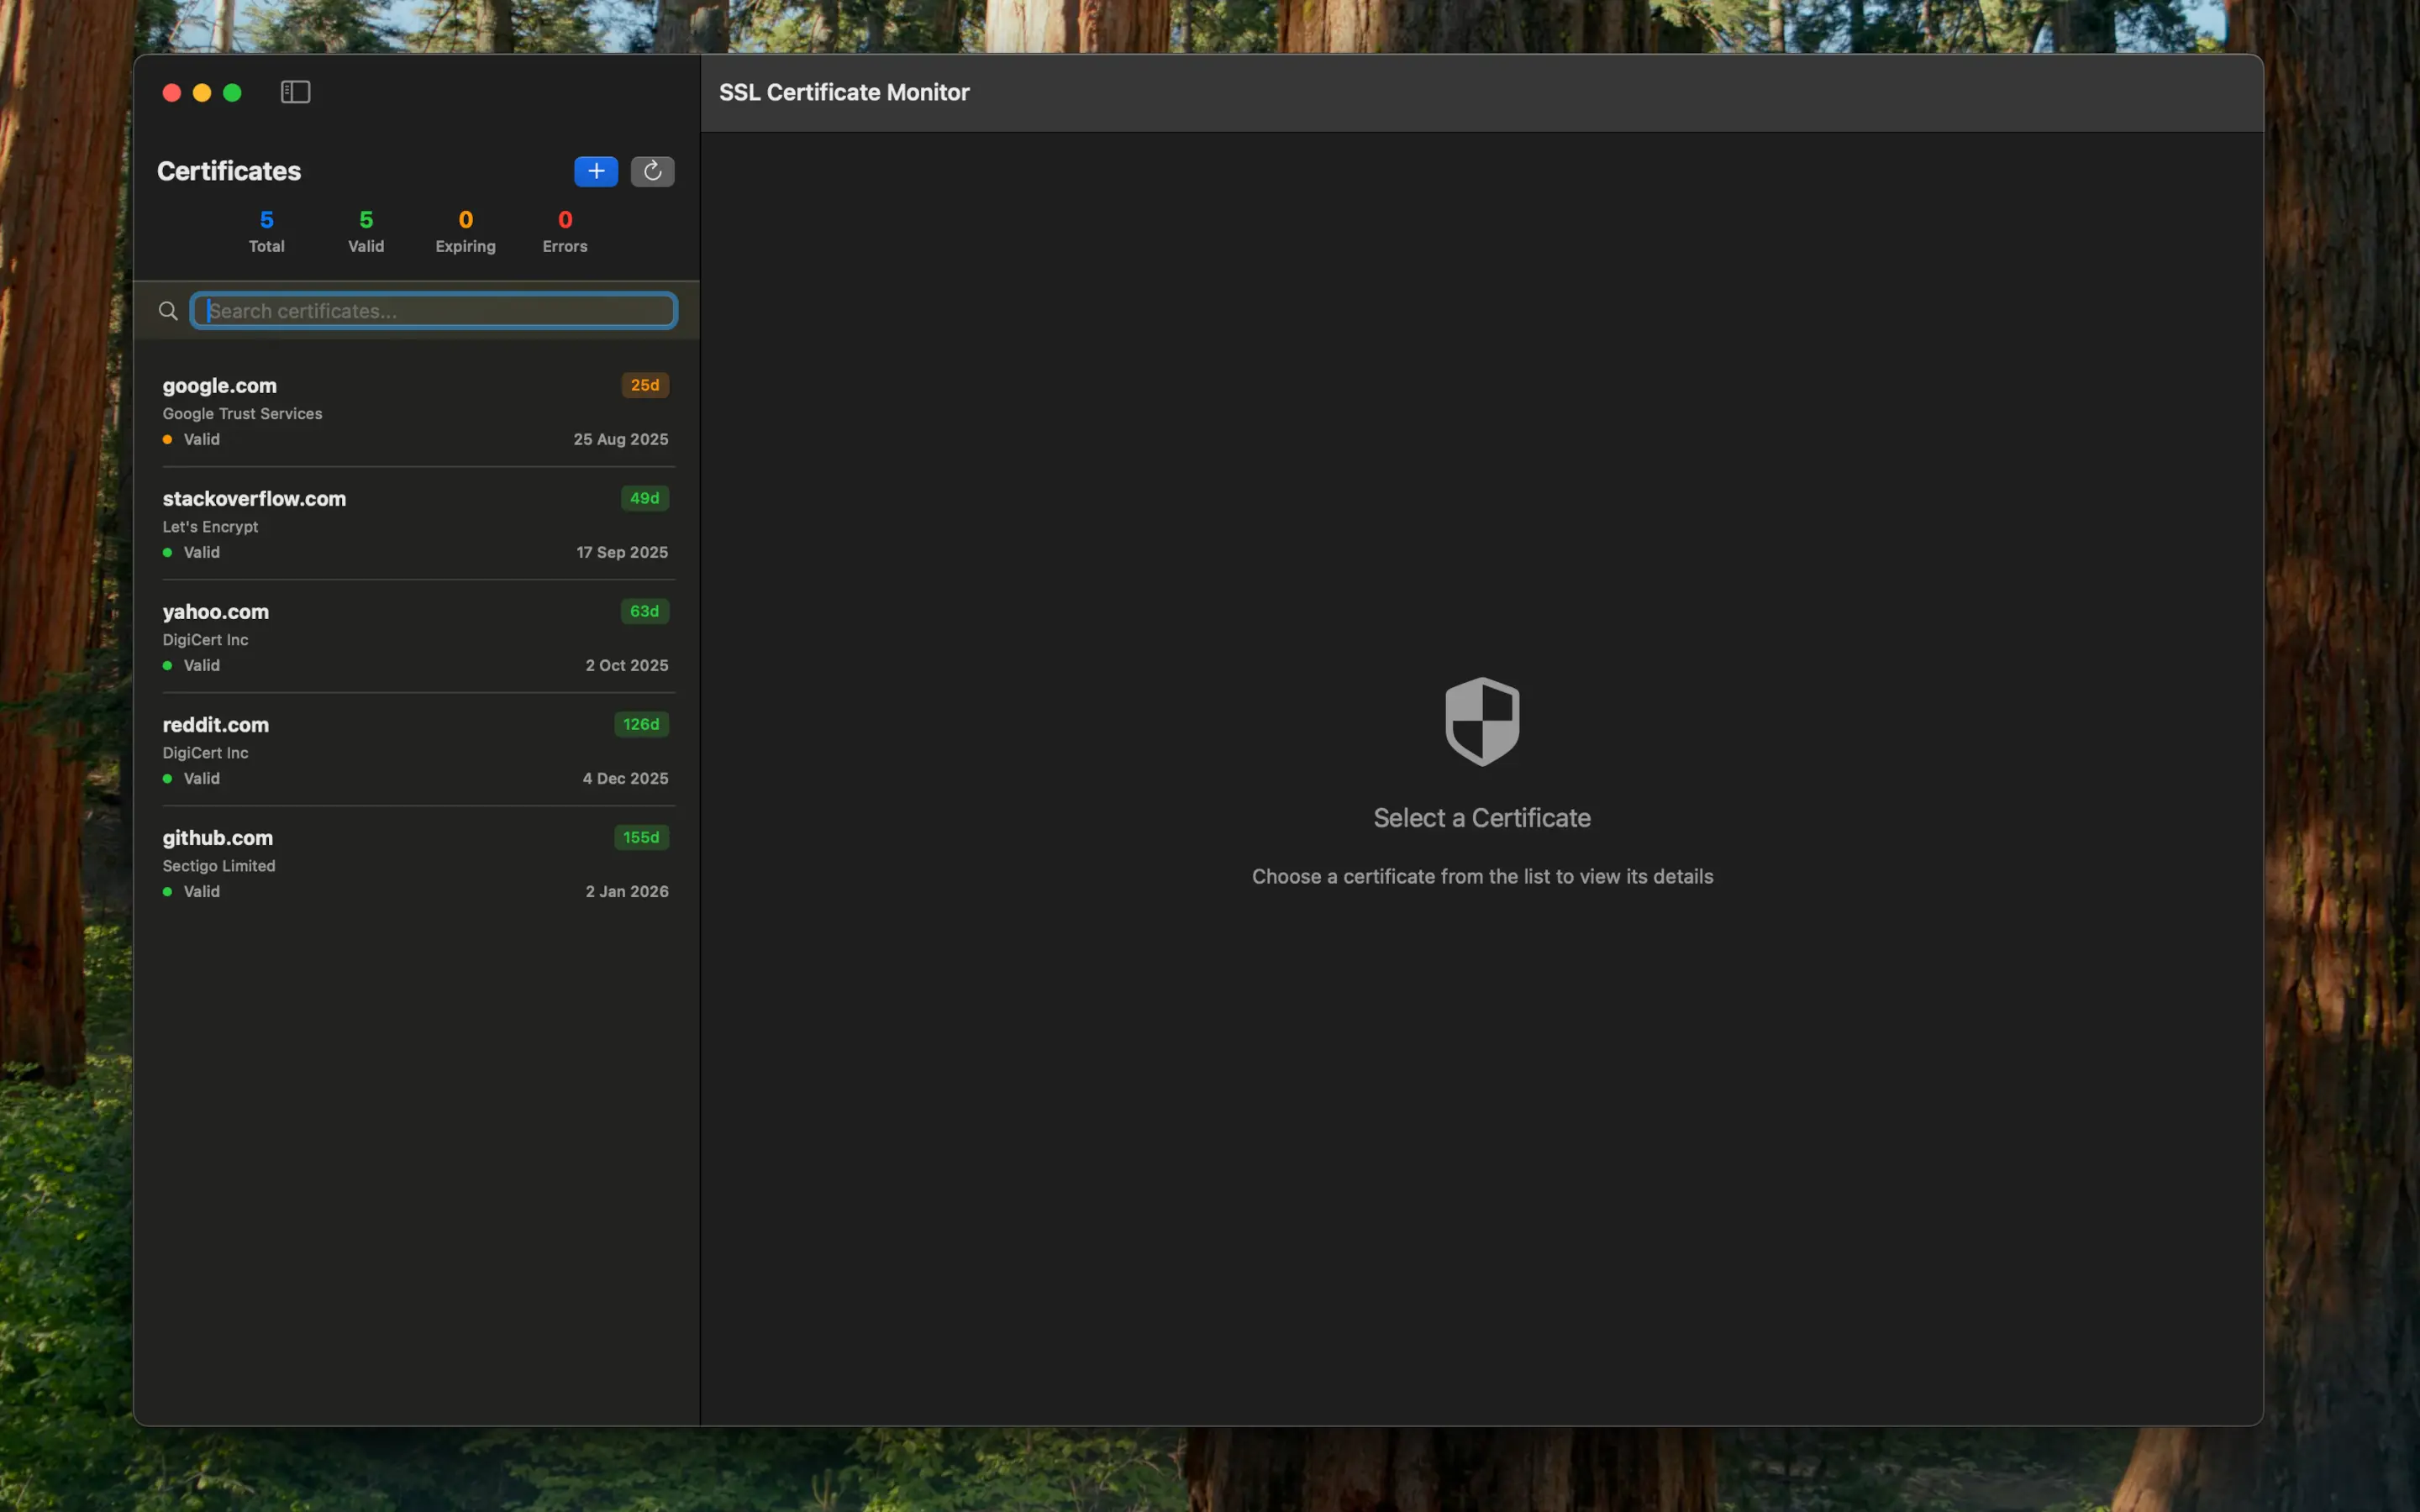Viewport: 2420px width, 1512px height.
Task: Click the 63d expiry badge
Action: (x=645, y=611)
